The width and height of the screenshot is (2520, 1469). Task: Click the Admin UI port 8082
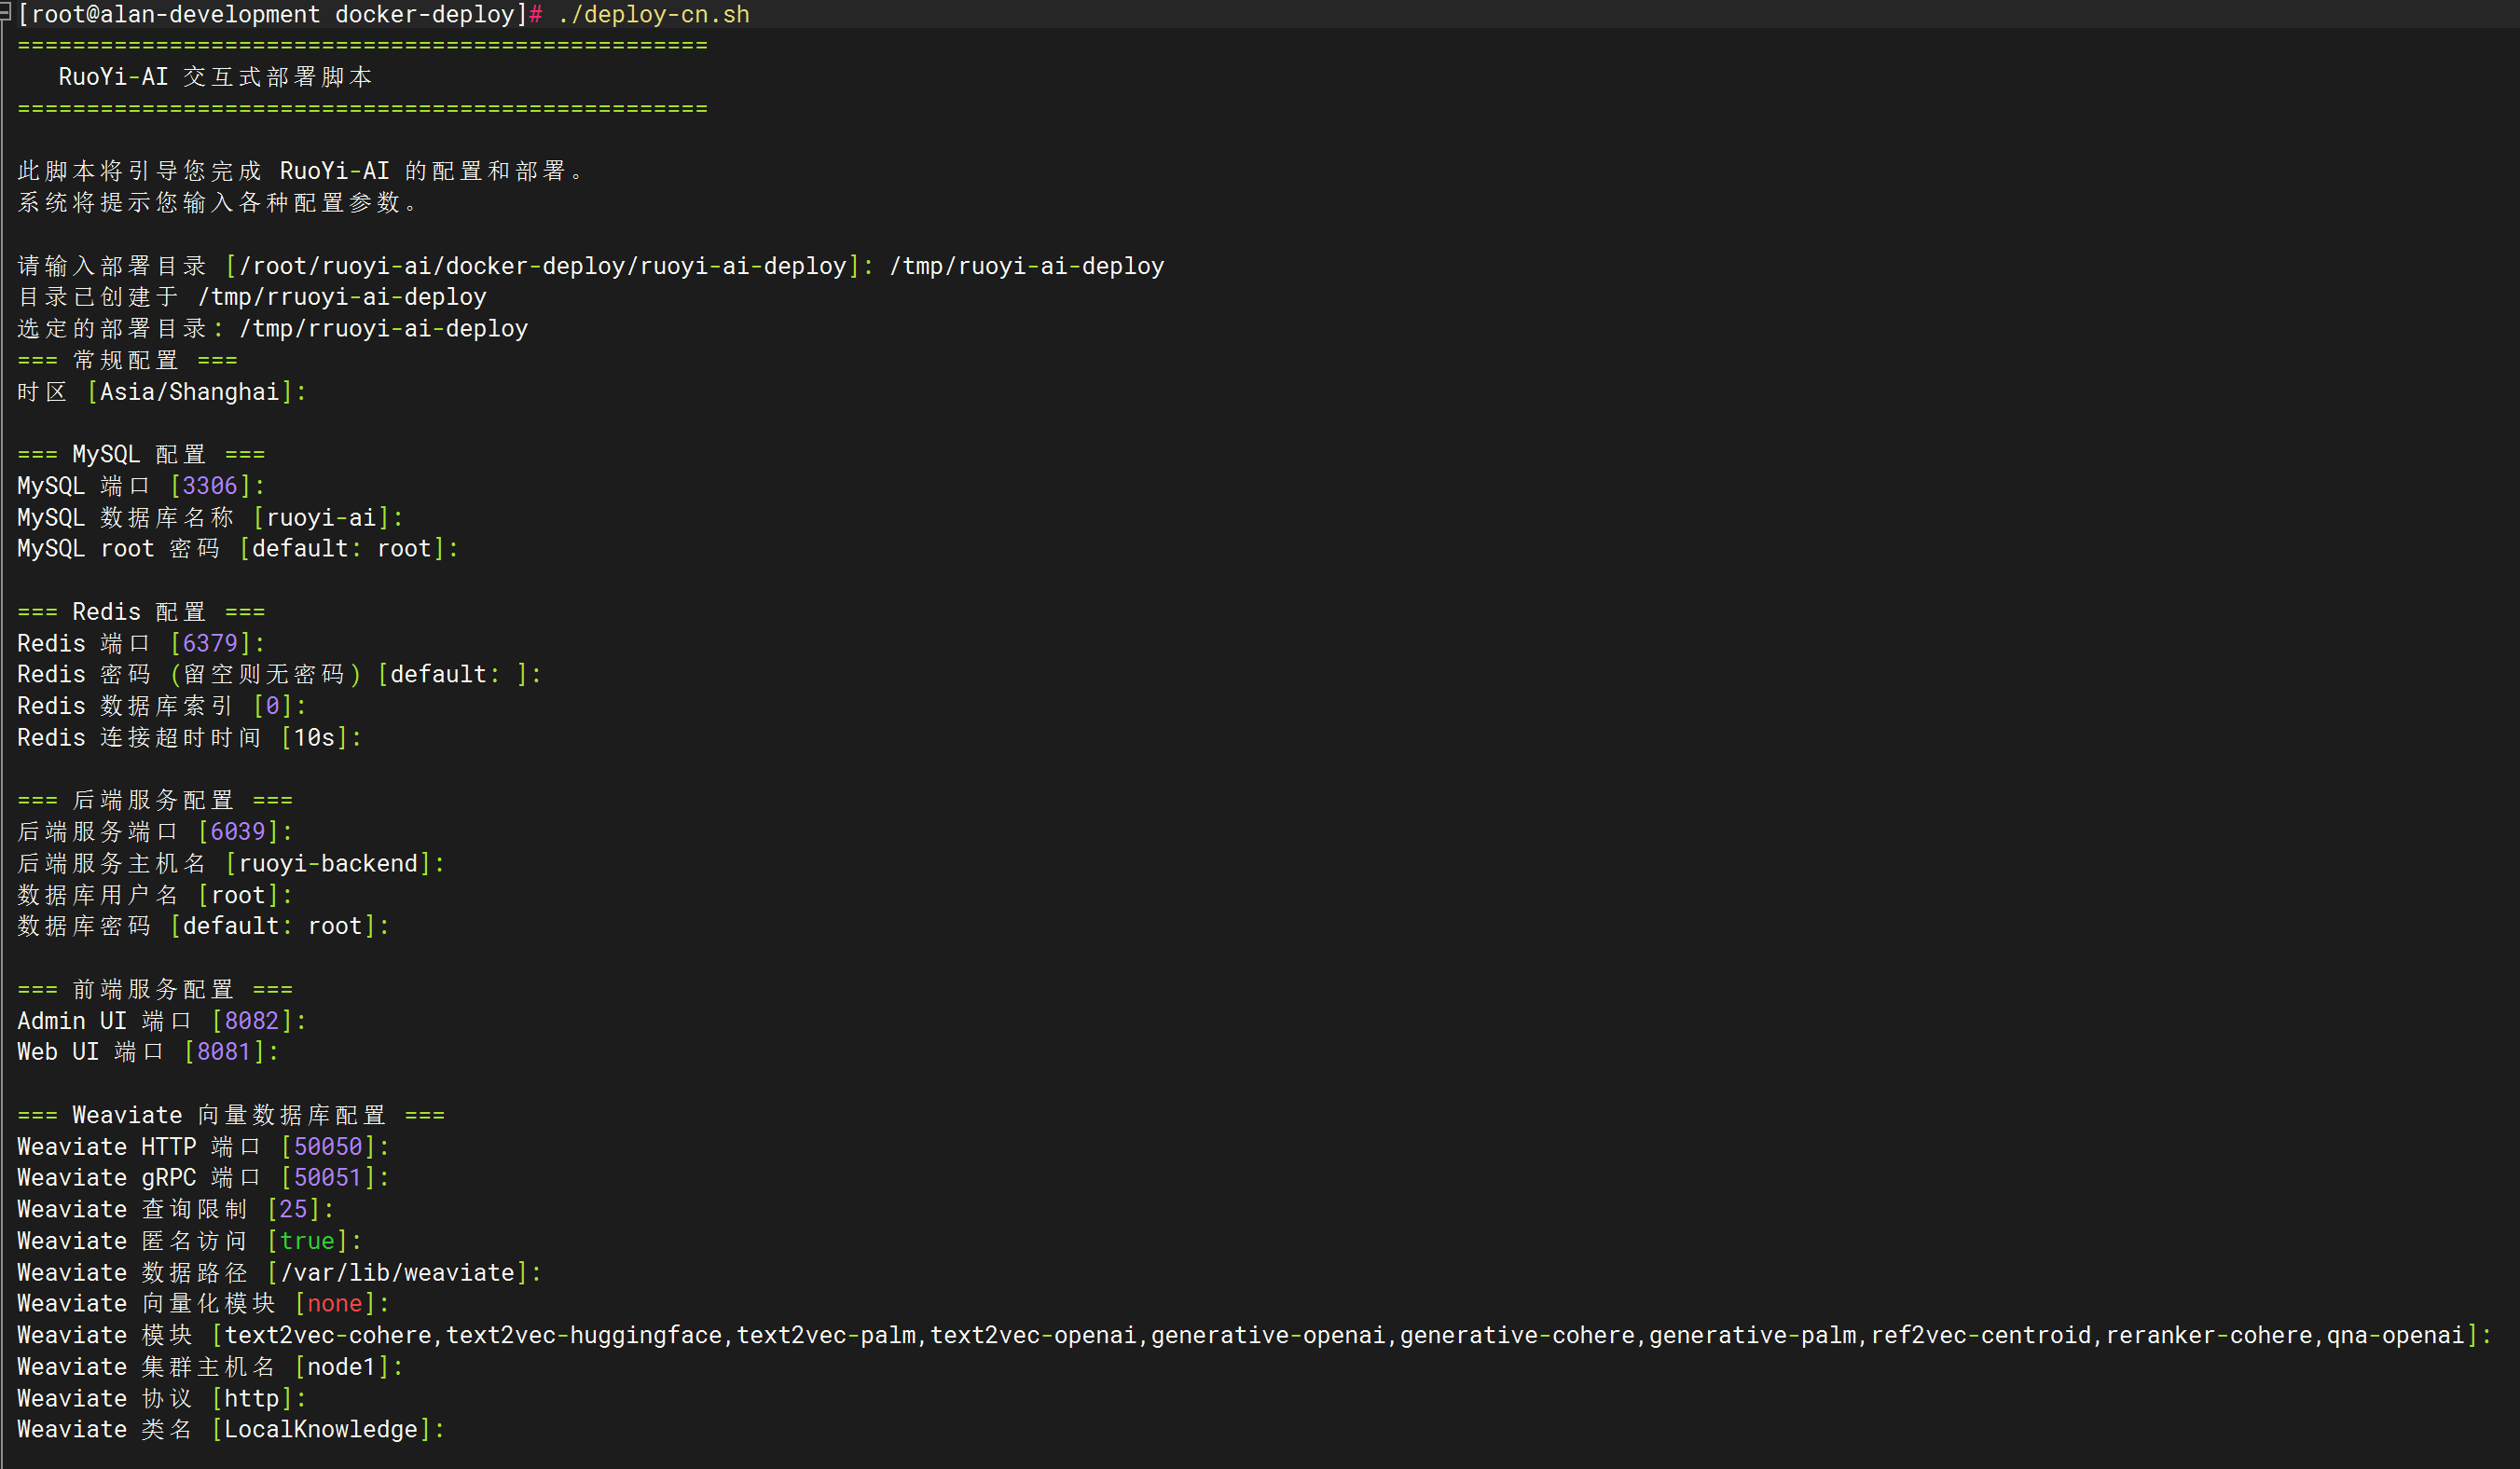(x=251, y=1021)
